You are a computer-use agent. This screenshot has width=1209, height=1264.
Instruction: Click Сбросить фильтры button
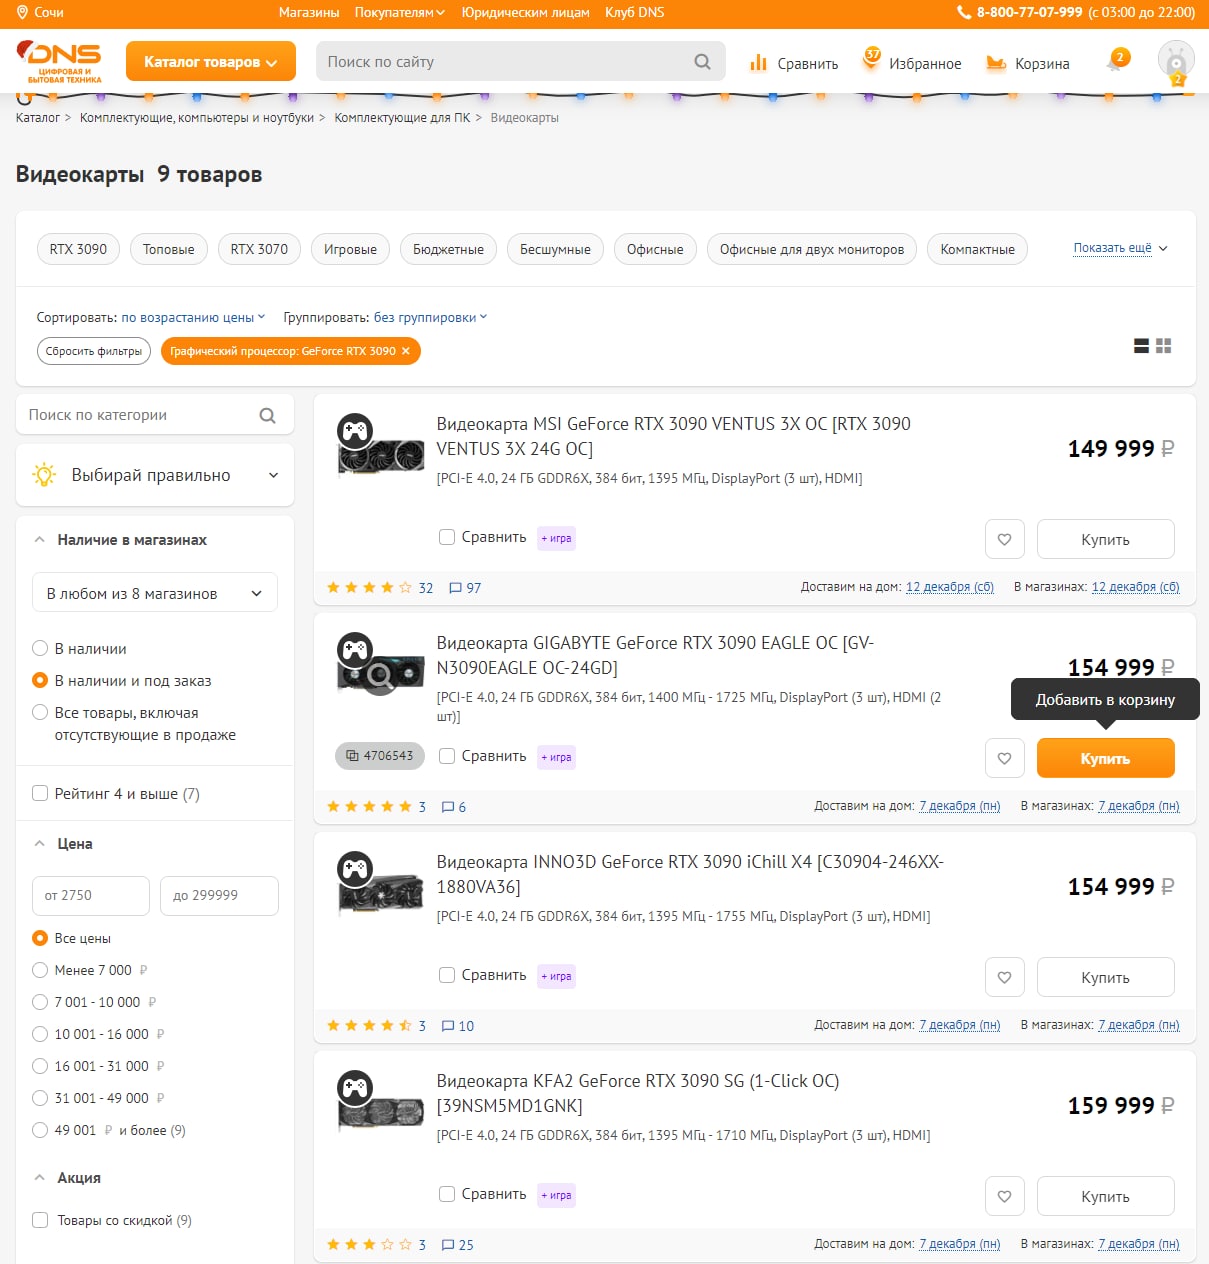94,351
